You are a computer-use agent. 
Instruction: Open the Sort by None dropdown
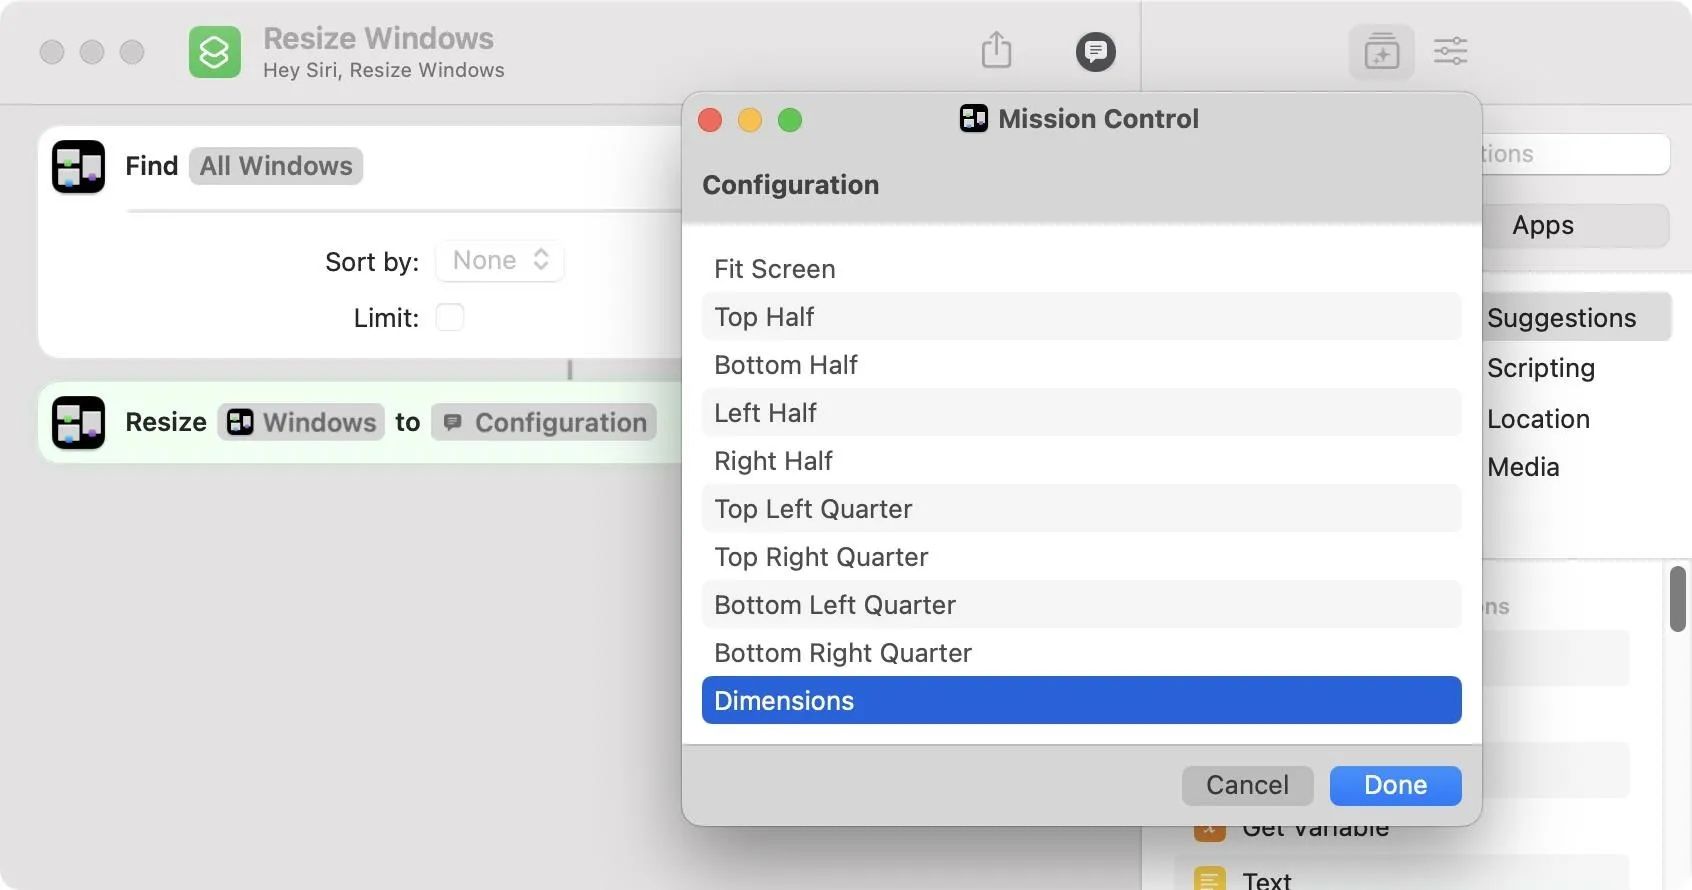[500, 261]
